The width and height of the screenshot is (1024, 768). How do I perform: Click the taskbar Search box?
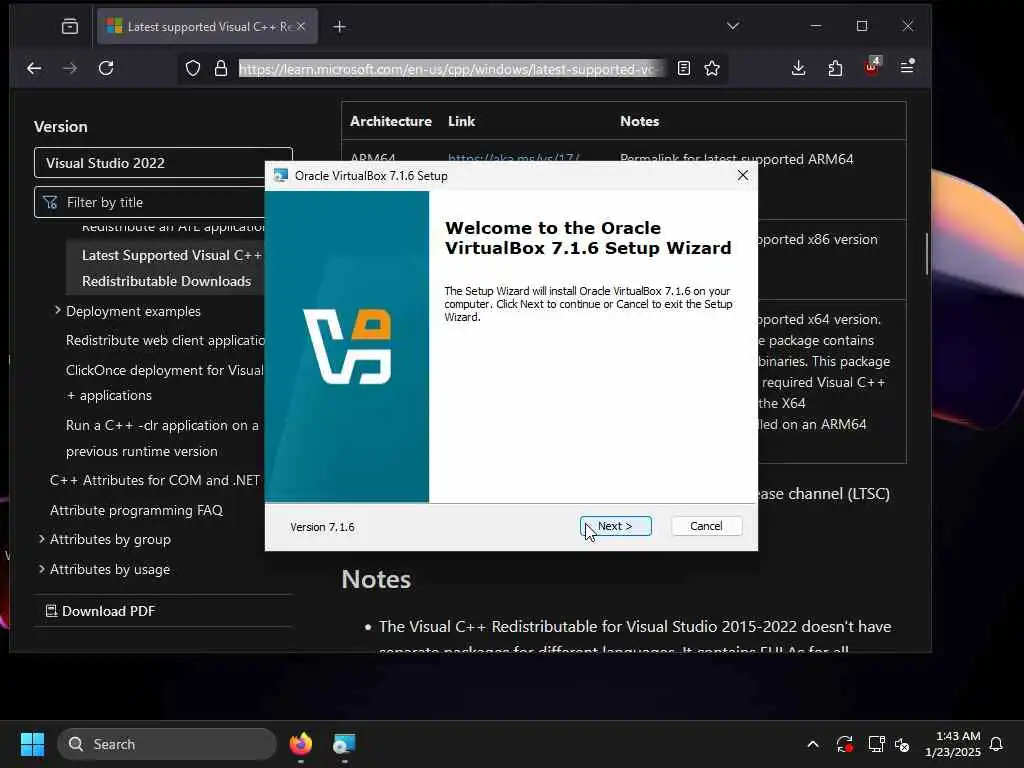pos(167,744)
